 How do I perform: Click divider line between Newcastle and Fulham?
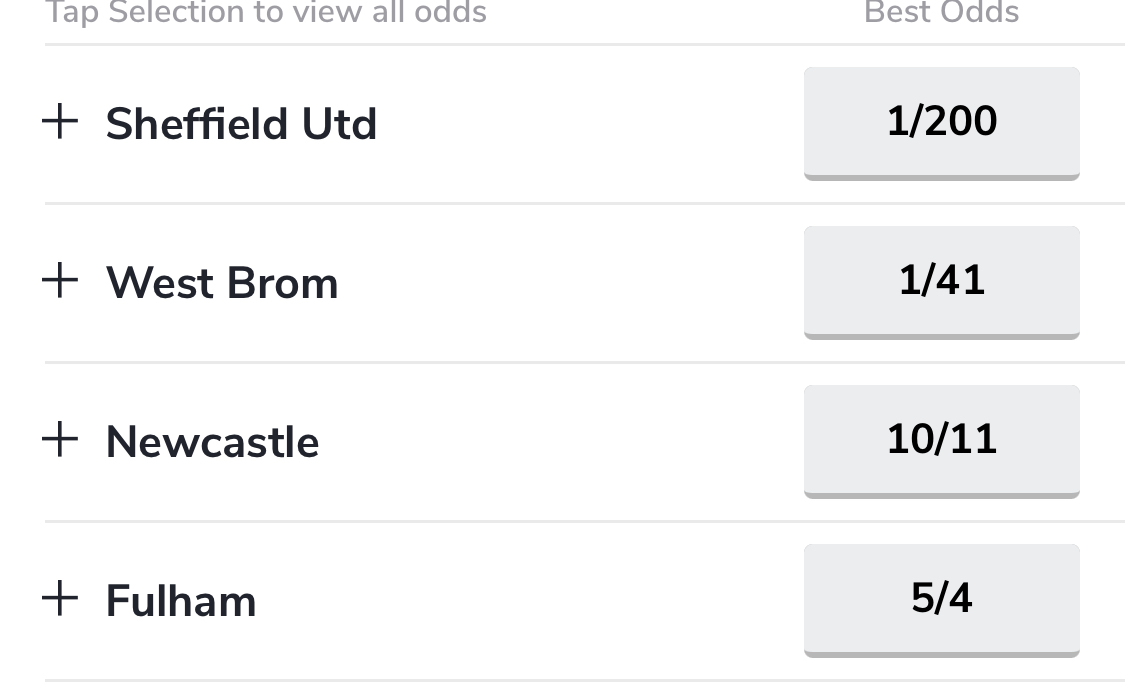(x=585, y=522)
